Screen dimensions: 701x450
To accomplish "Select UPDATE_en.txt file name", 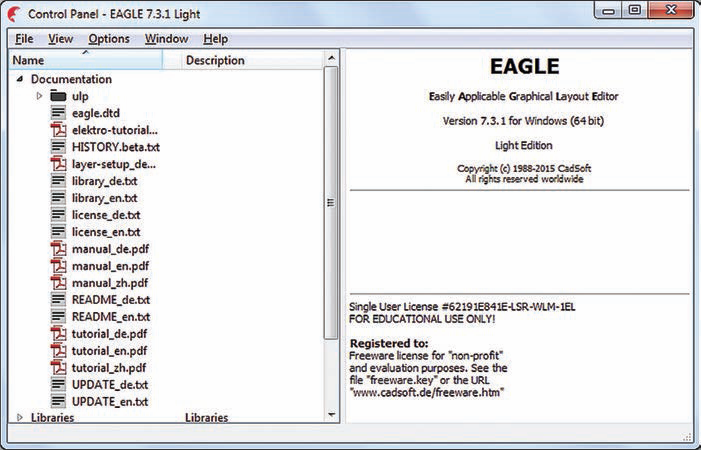I will (110, 402).
